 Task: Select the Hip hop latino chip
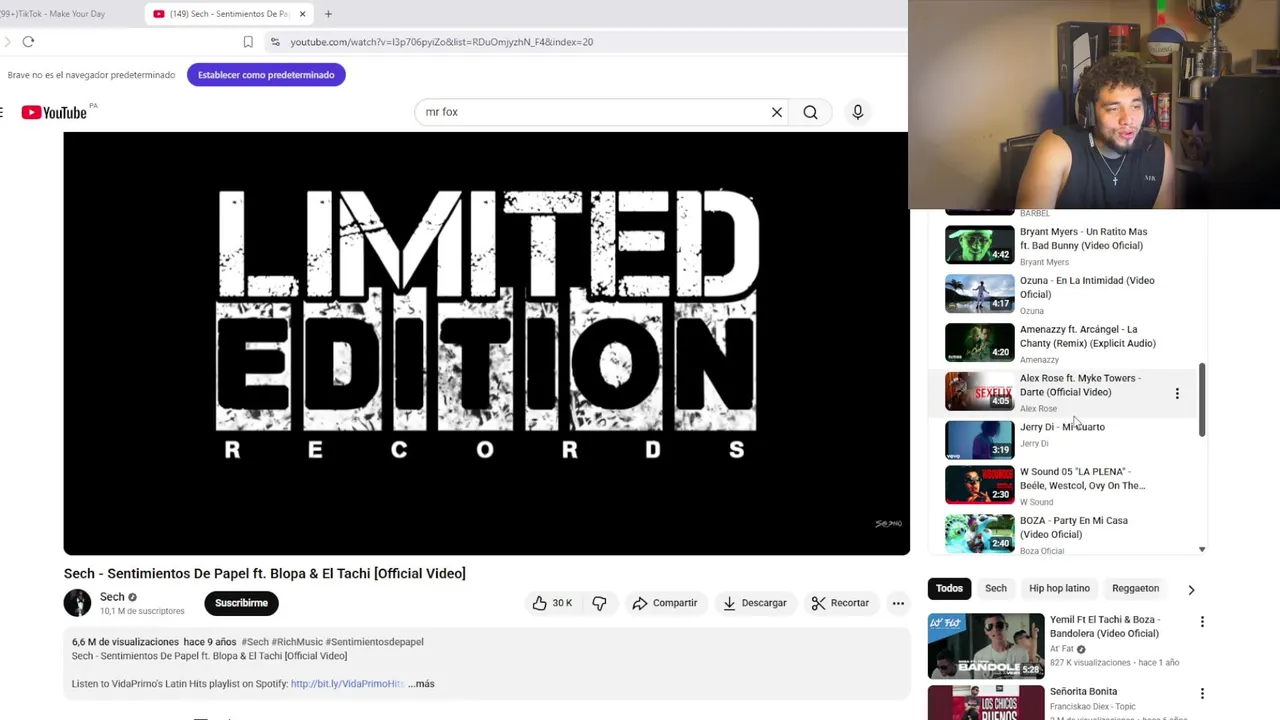pos(1059,589)
